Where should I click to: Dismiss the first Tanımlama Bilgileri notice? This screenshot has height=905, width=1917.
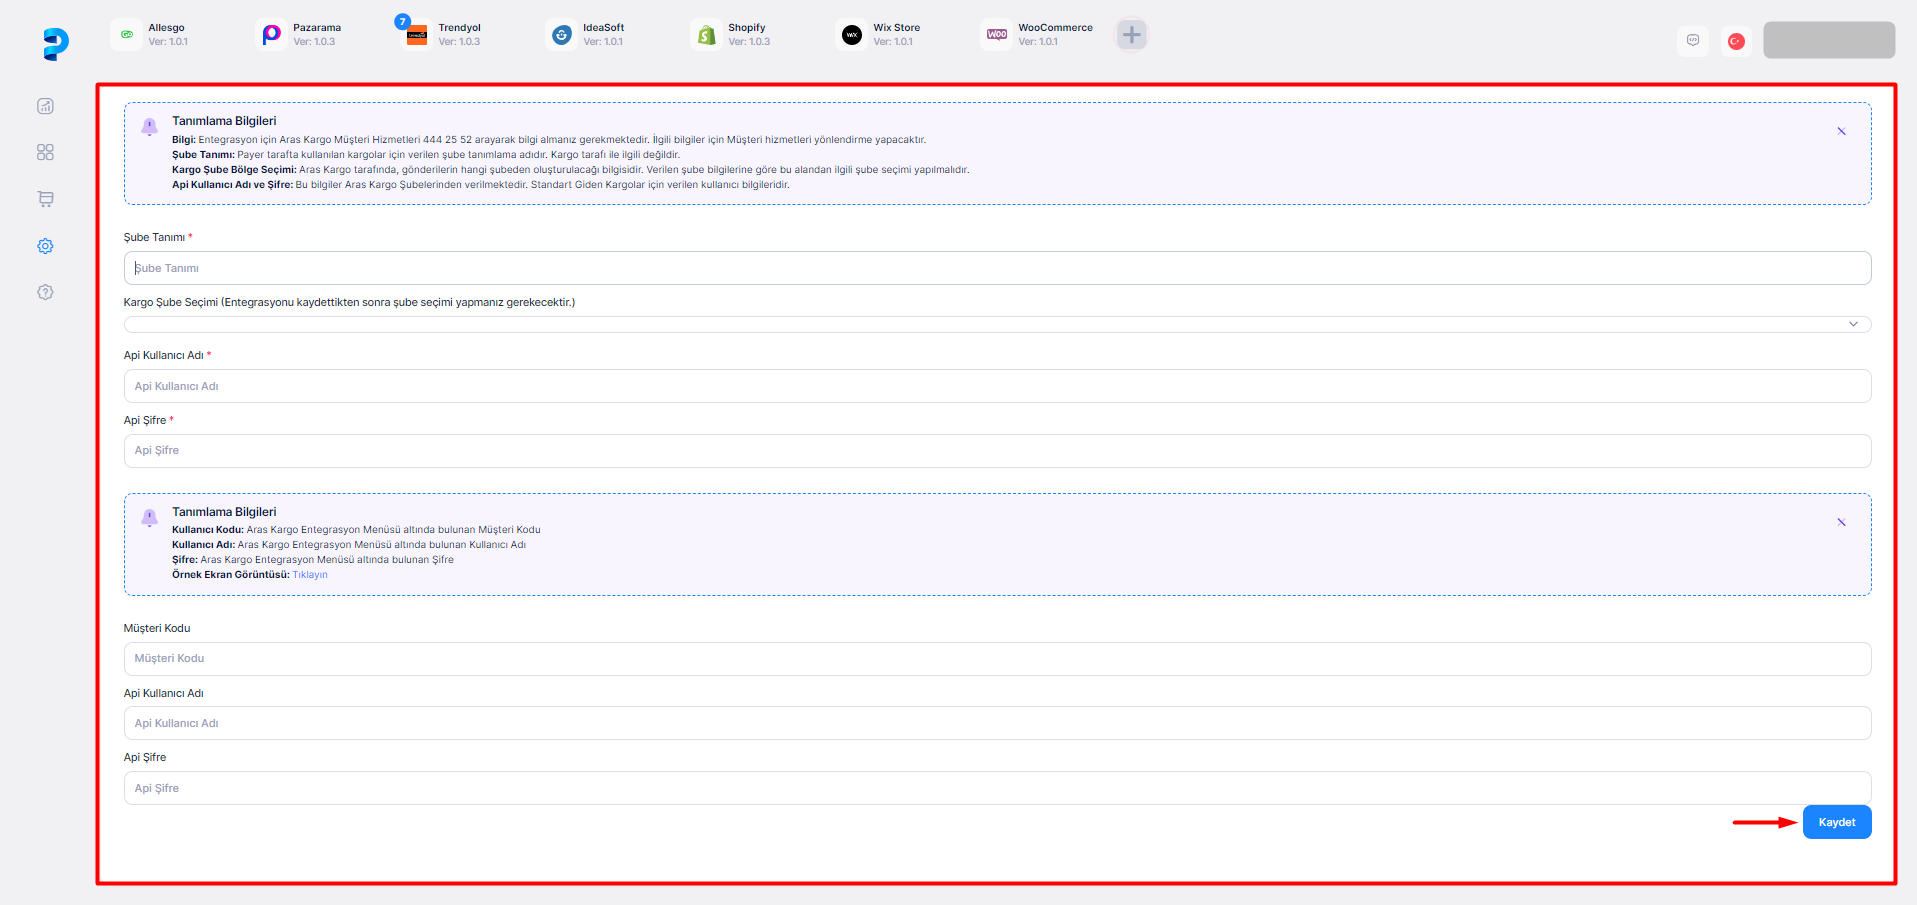1841,131
